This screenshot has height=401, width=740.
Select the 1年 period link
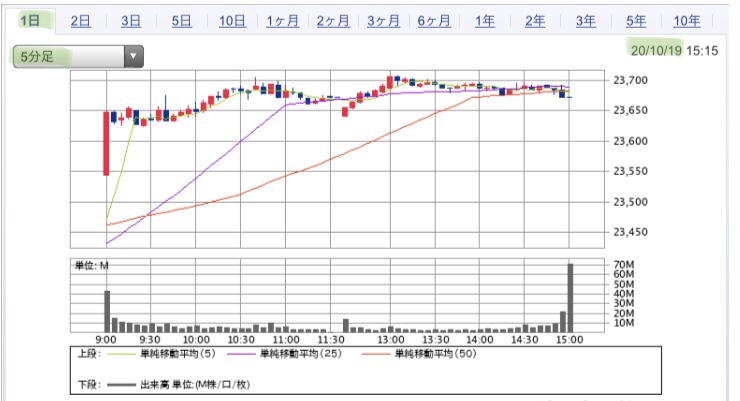[x=485, y=21]
